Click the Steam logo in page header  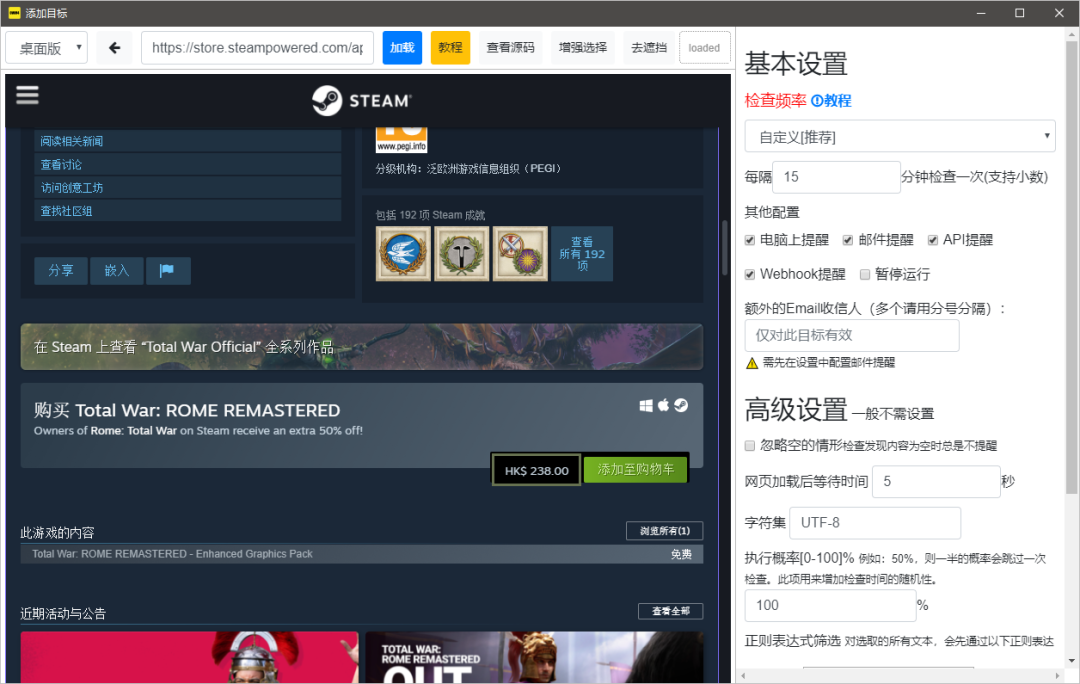click(x=362, y=101)
